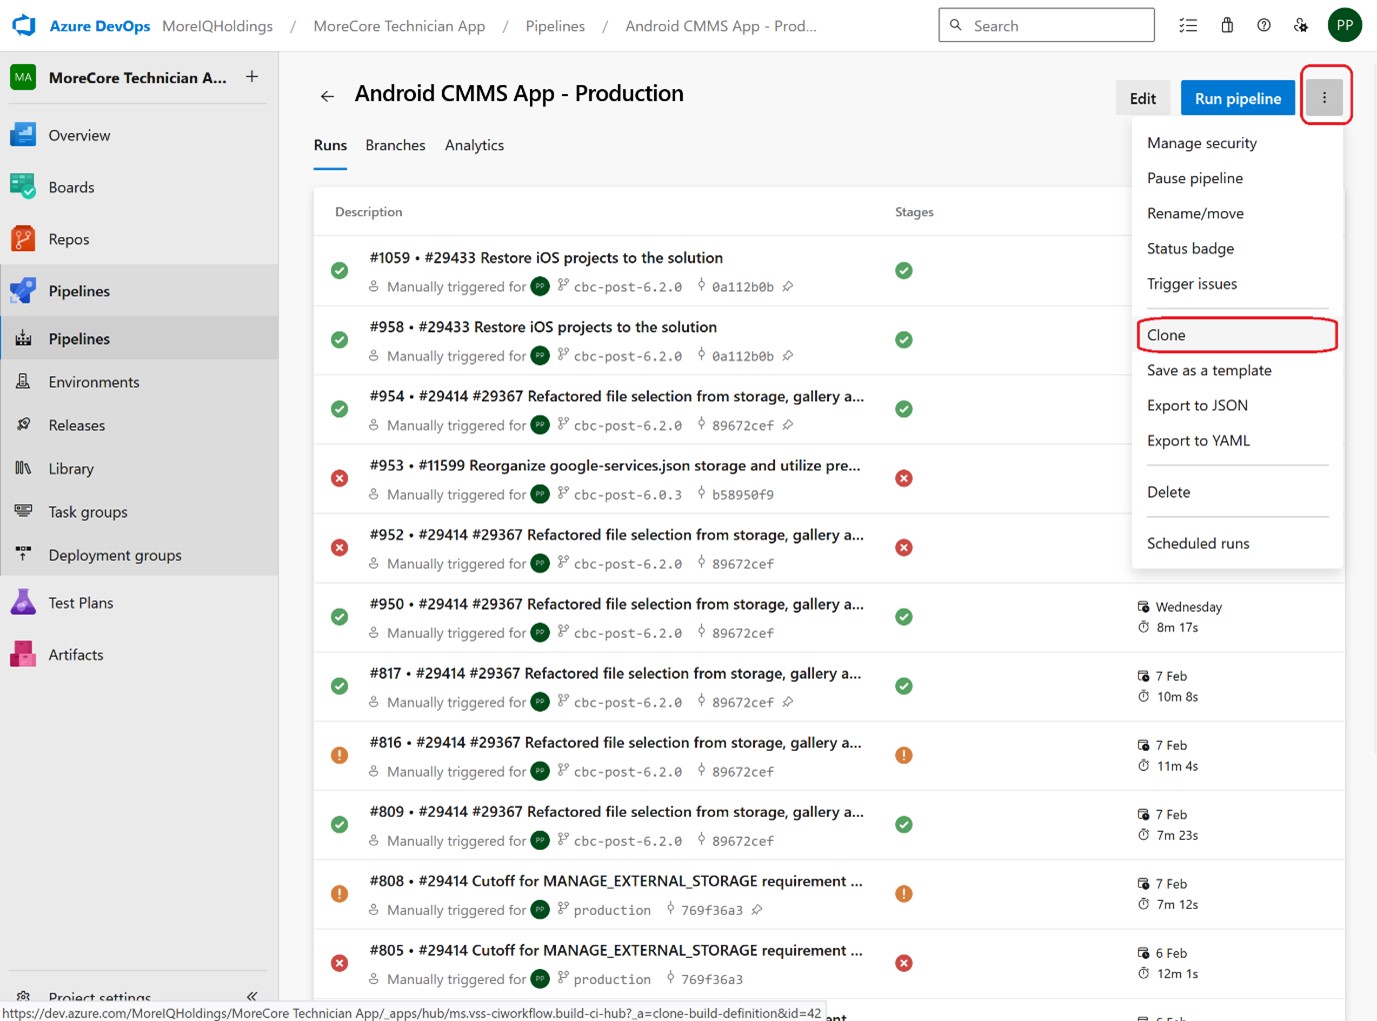Click the plus button next to project name

252,77
